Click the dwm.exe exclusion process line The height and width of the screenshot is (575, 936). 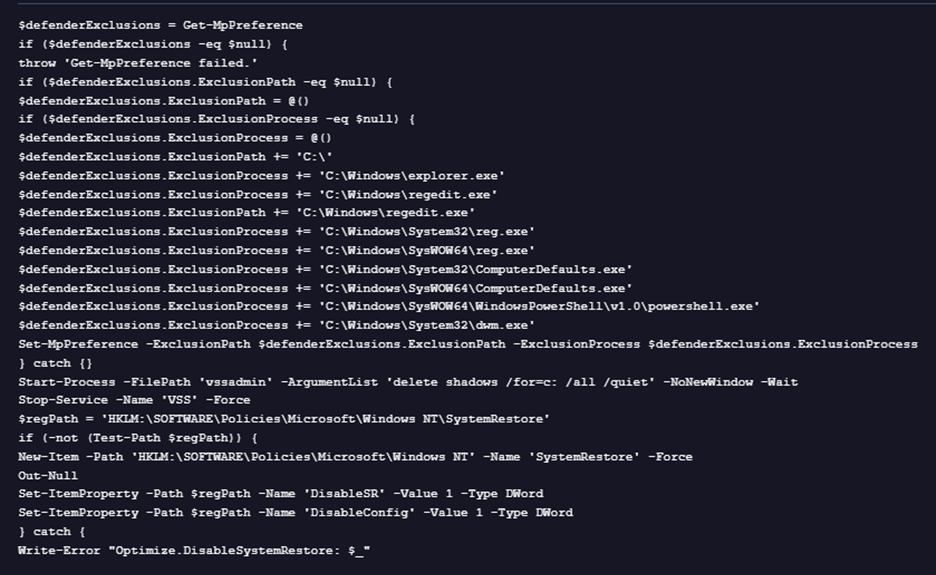click(x=276, y=325)
